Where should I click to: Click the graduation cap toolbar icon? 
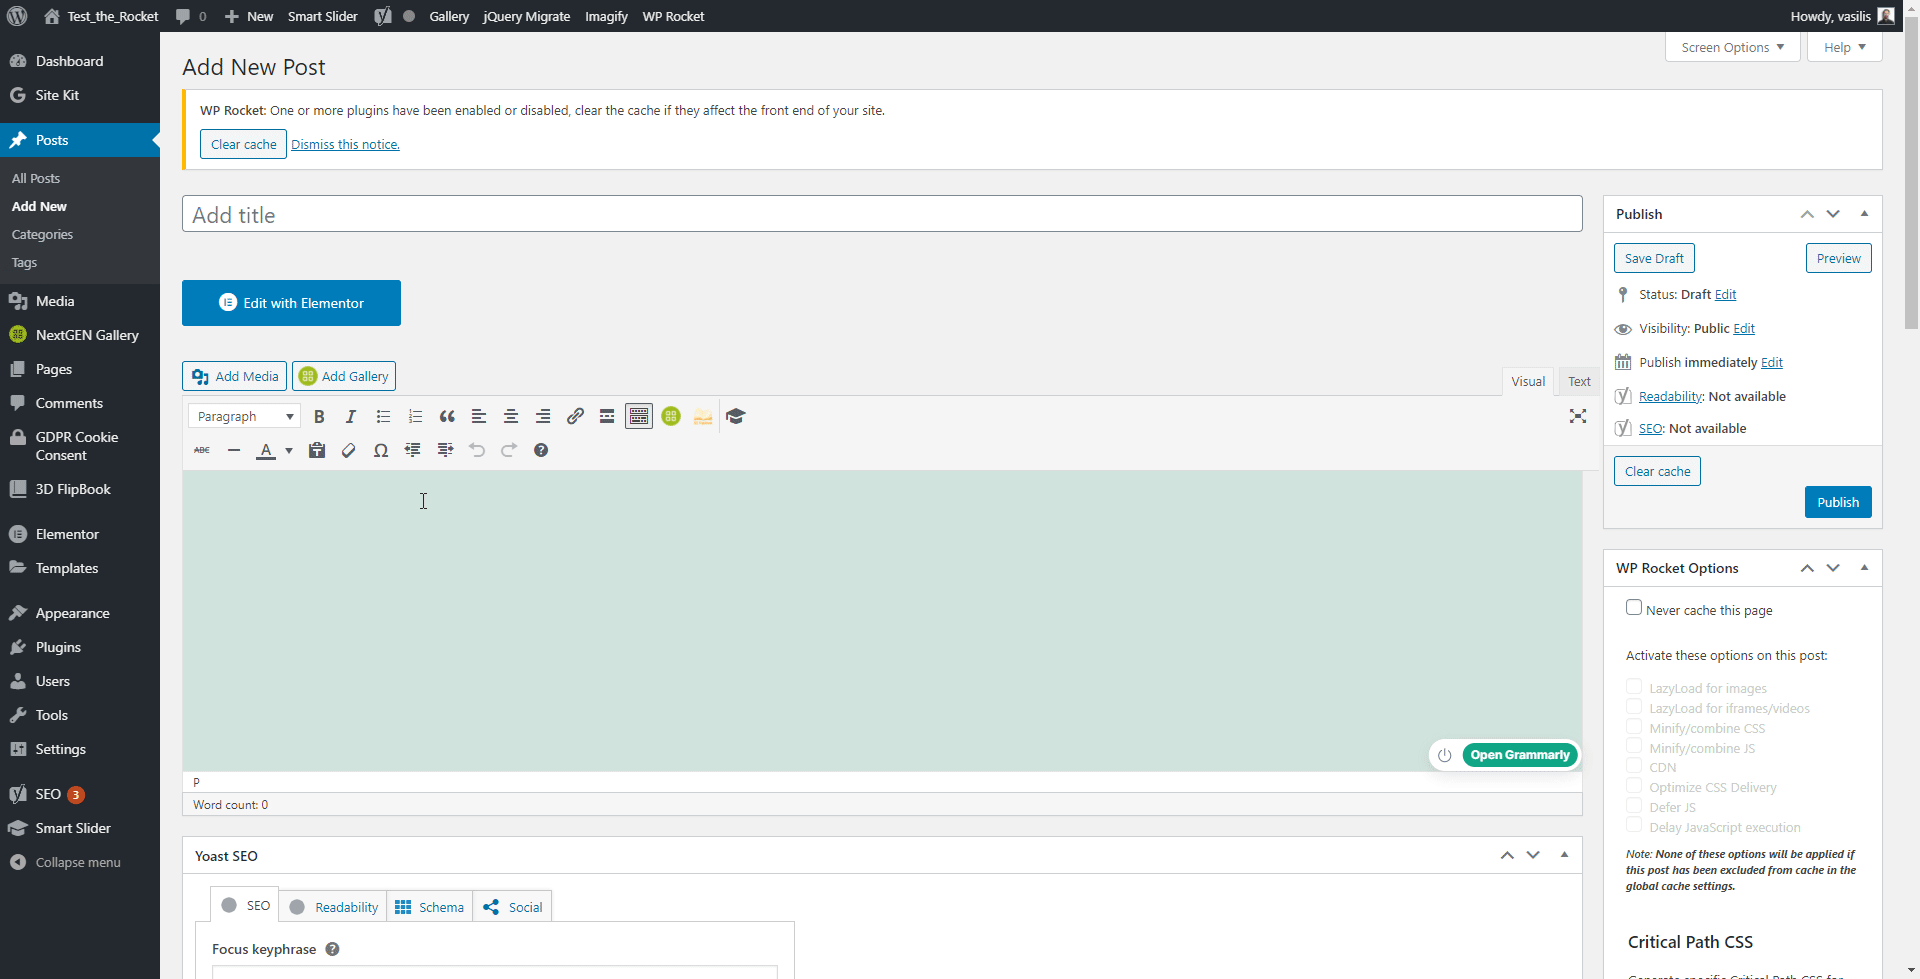pyautogui.click(x=736, y=417)
